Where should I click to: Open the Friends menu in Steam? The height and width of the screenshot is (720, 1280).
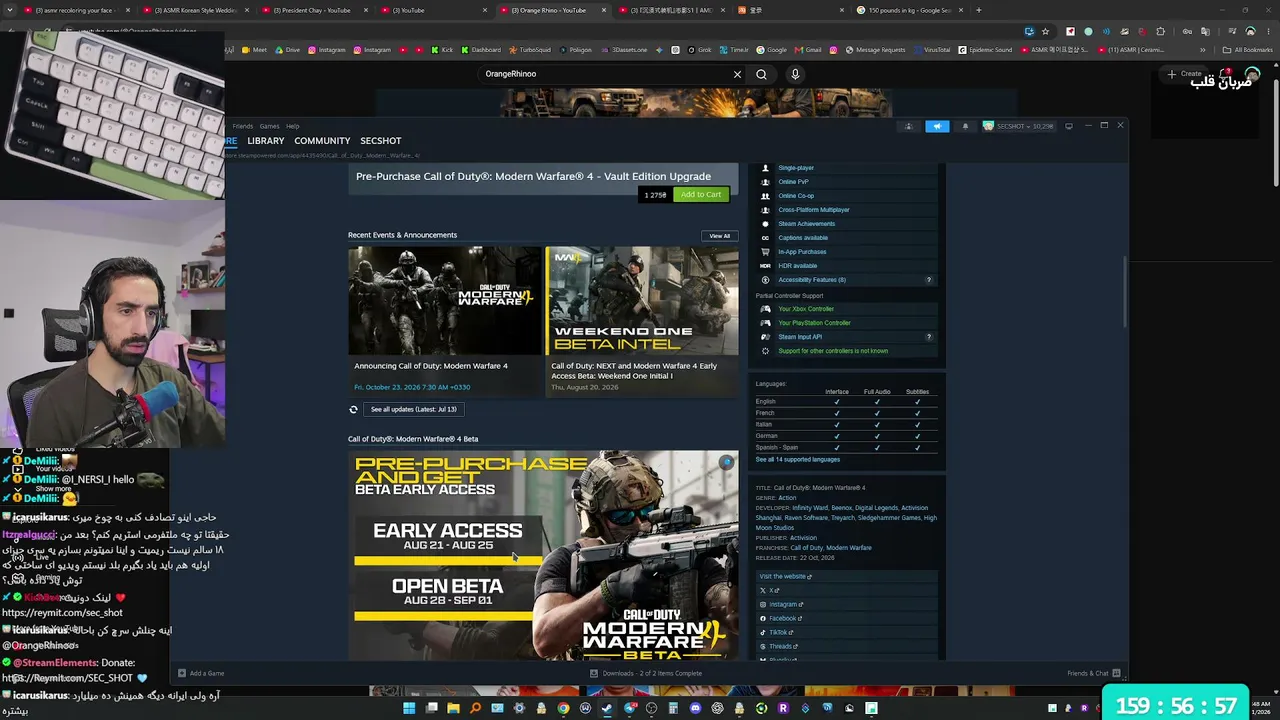pyautogui.click(x=243, y=126)
